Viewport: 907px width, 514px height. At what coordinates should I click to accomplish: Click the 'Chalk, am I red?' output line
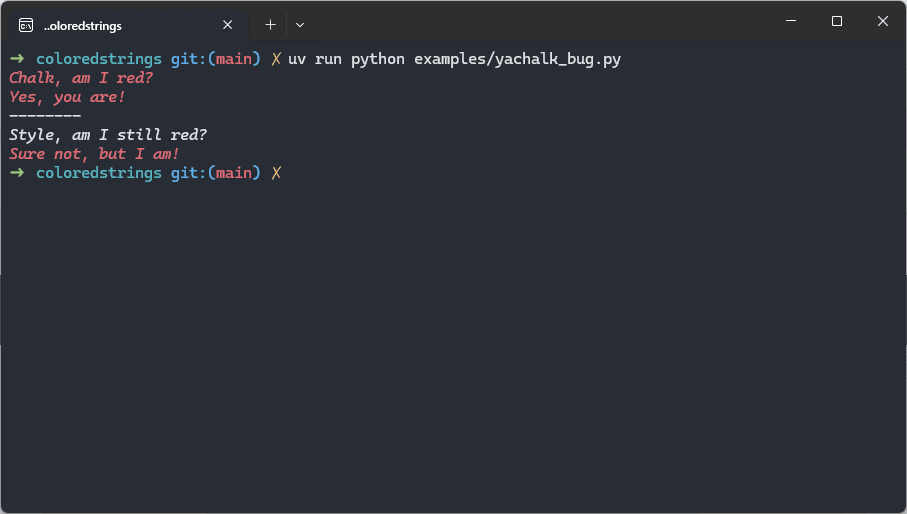point(81,78)
